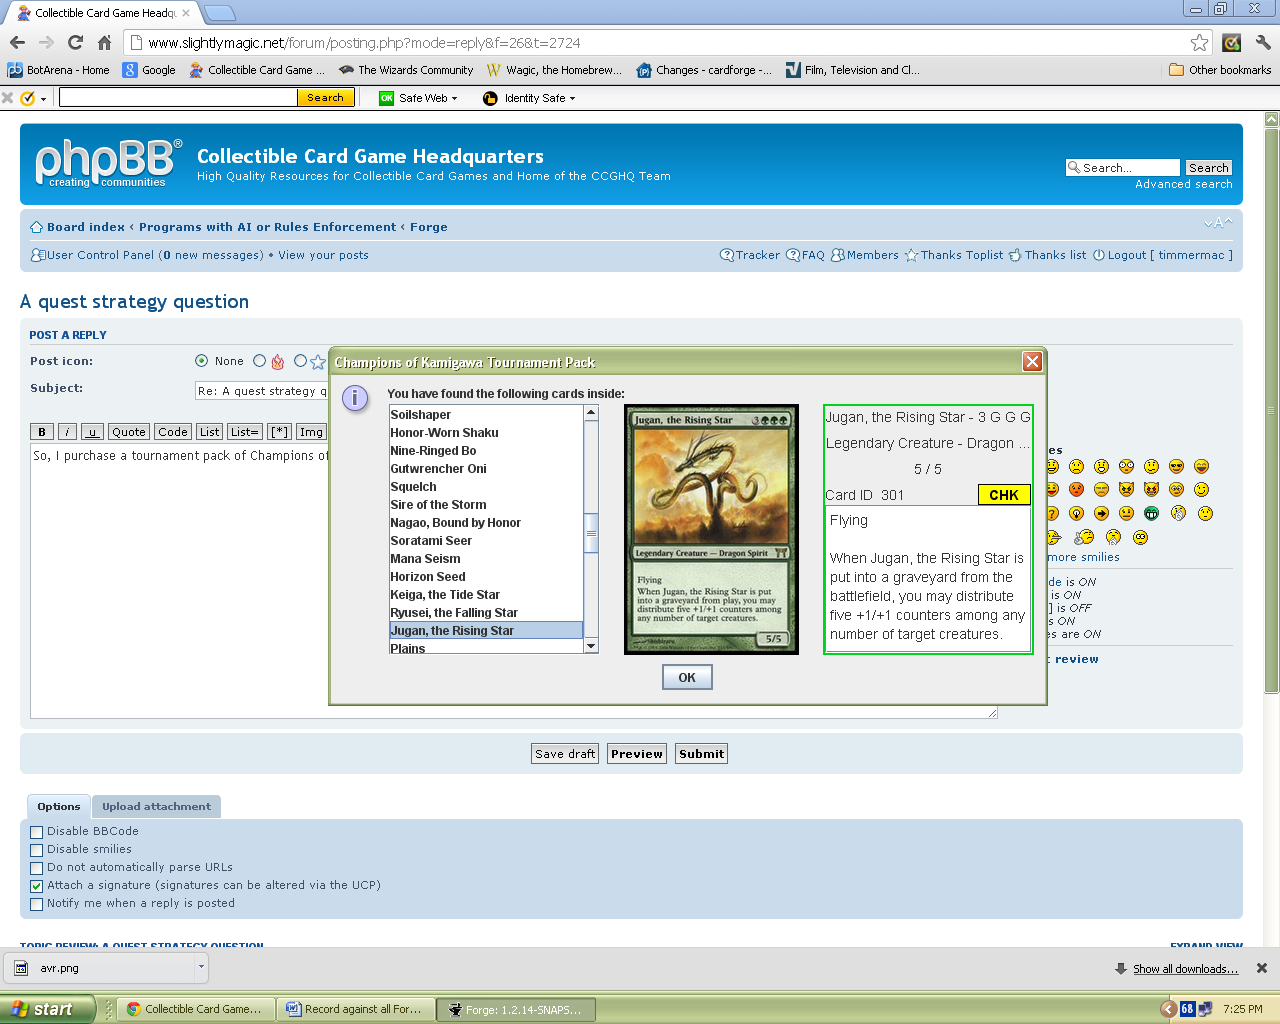This screenshot has height=1024, width=1280.
Task: Open Safe Web dropdown
Action: tap(418, 98)
